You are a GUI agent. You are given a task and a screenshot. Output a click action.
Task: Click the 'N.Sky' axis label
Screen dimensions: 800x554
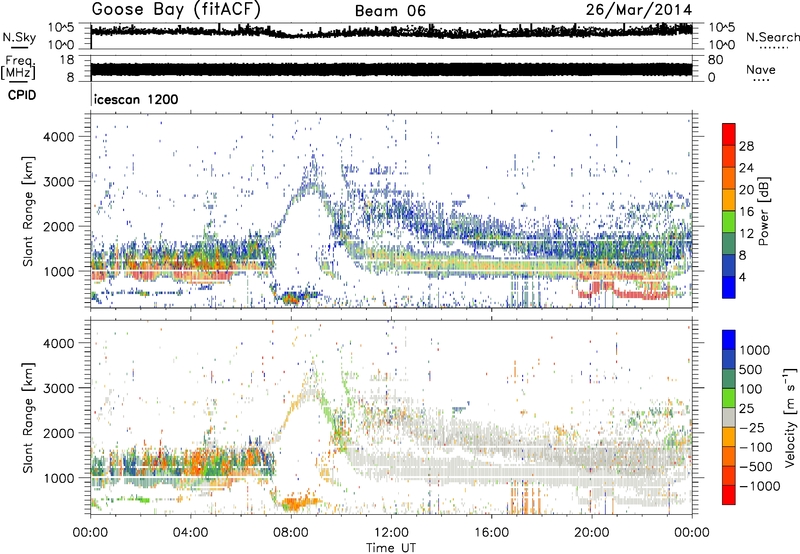(x=19, y=37)
